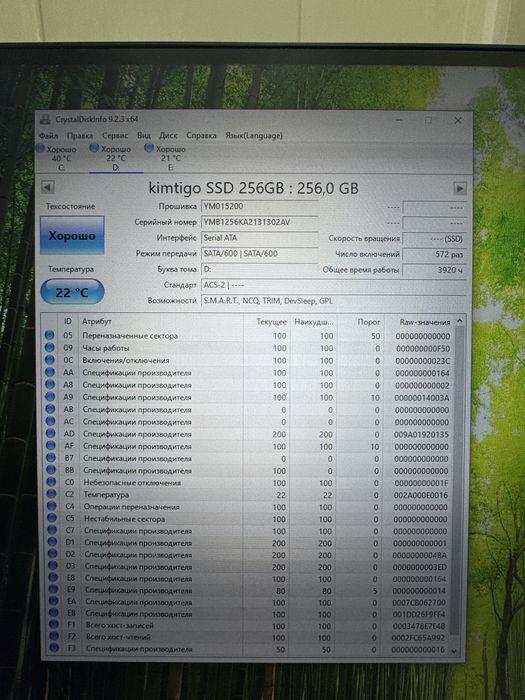Click the Хорошо health status button

click(x=72, y=235)
